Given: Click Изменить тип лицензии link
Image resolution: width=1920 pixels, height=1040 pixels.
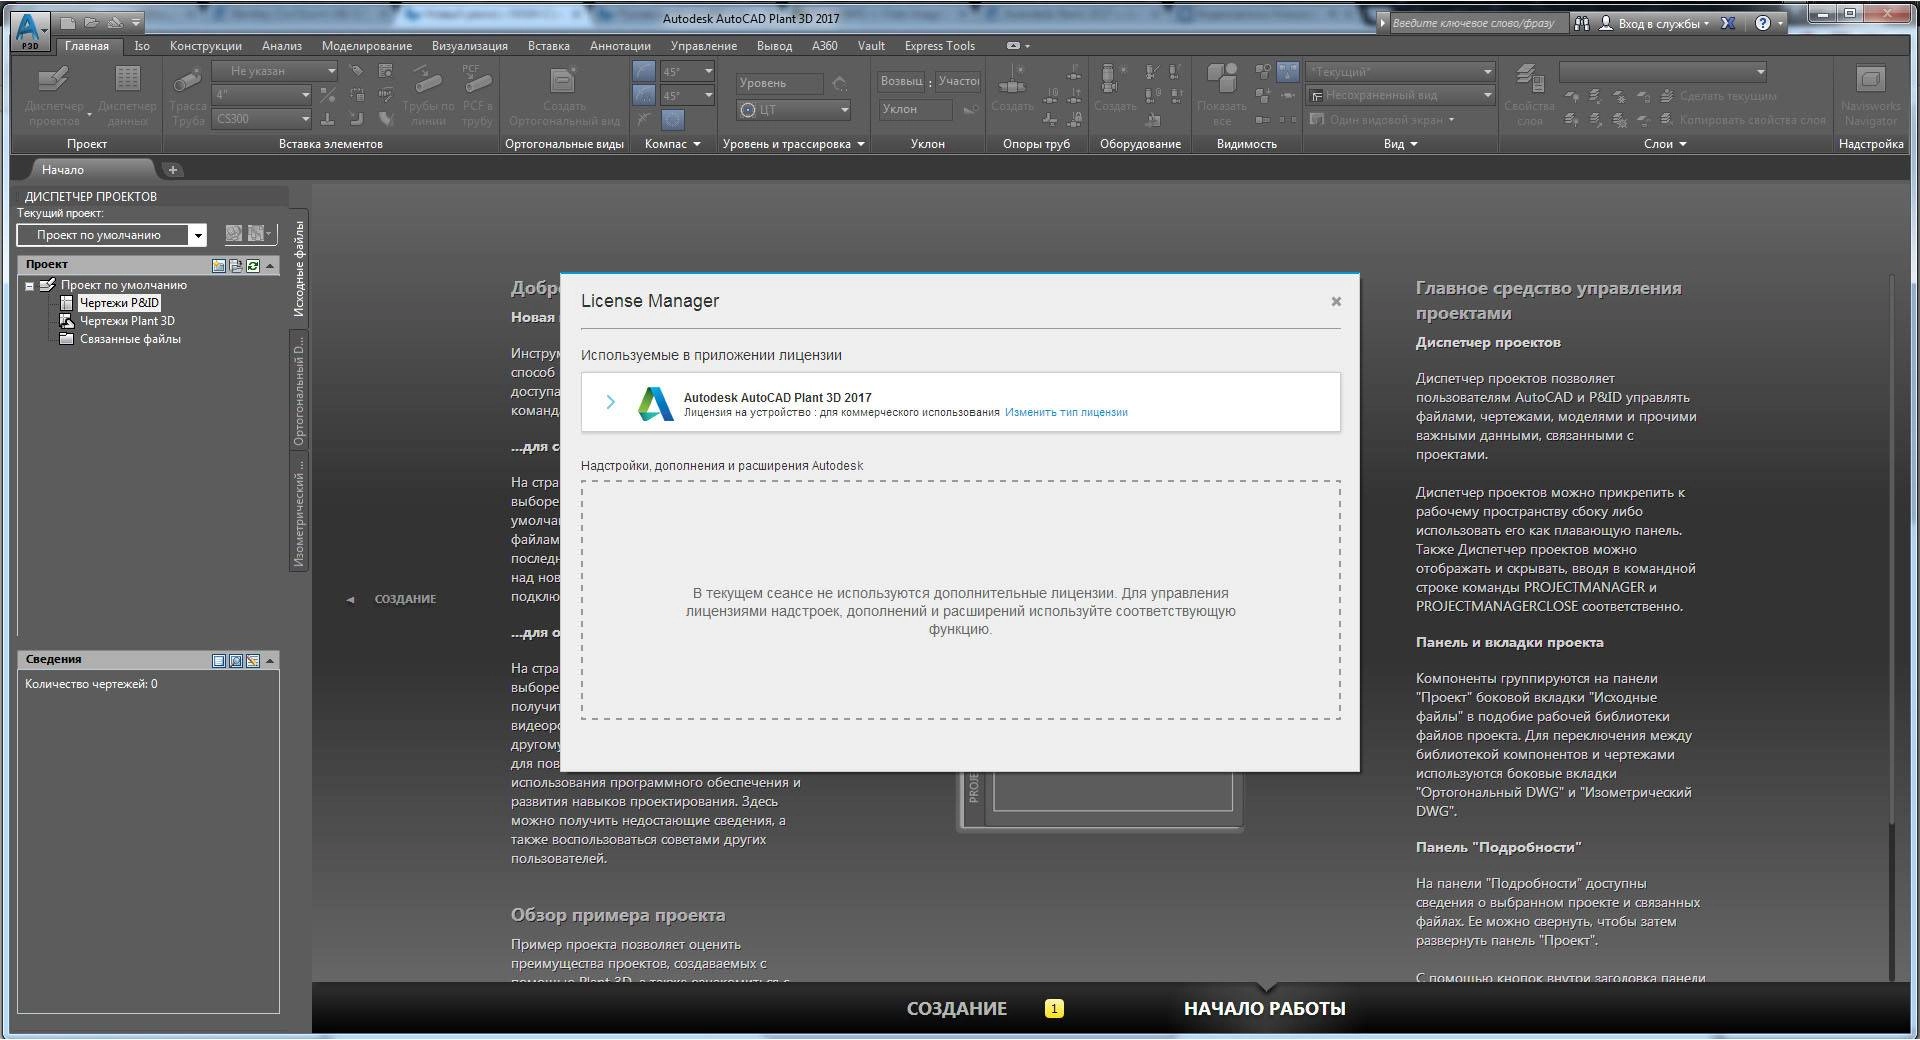Looking at the screenshot, I should tap(1066, 412).
